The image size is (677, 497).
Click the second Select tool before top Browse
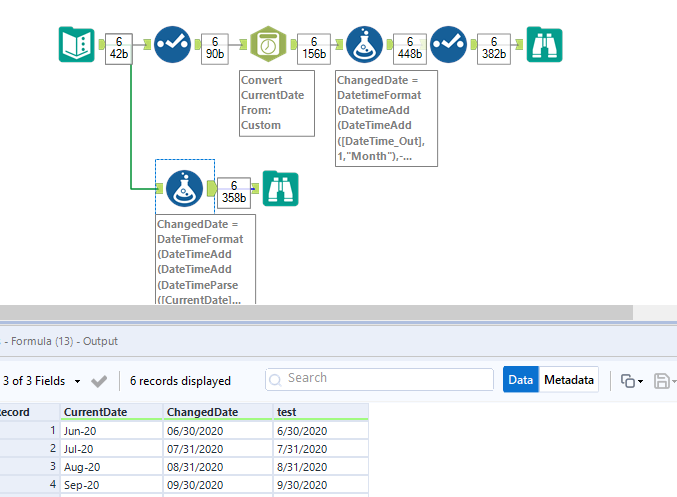449,45
